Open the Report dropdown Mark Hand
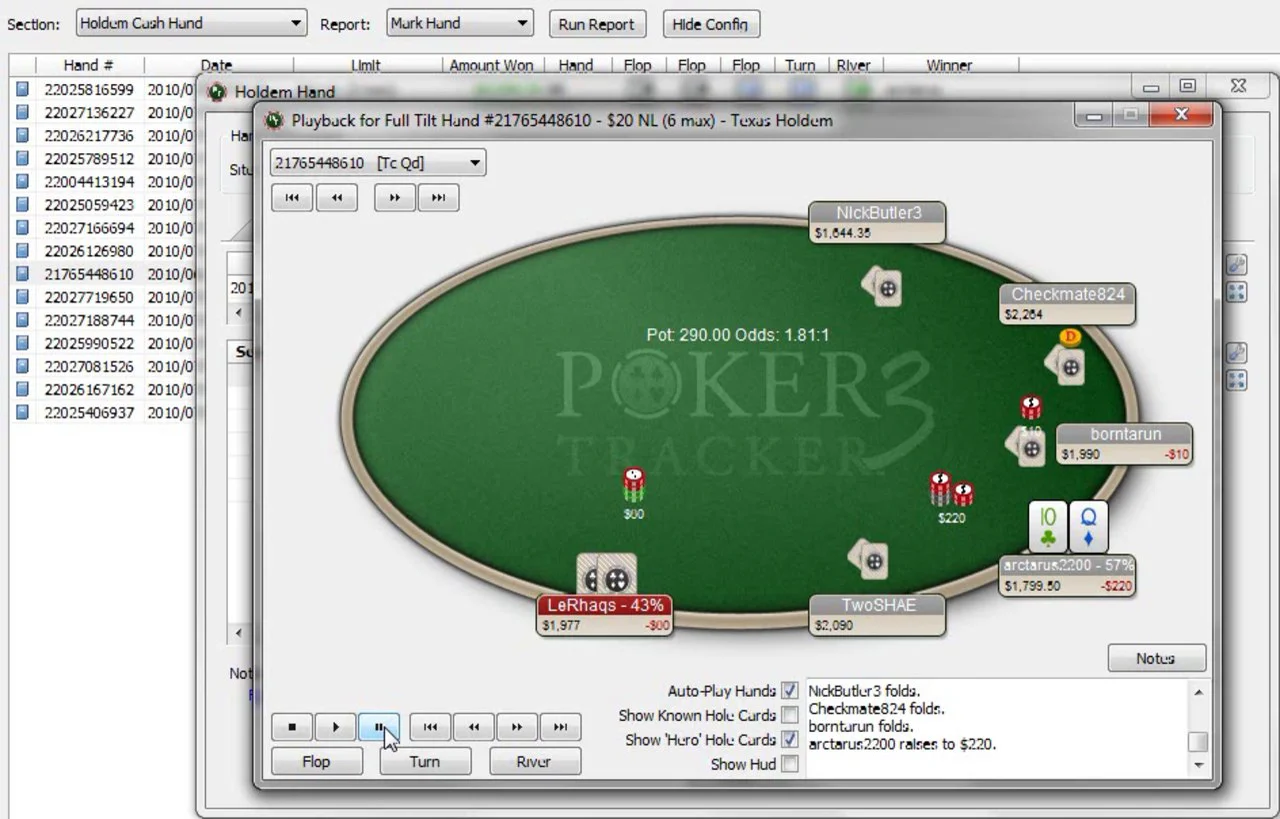1280x819 pixels. (459, 23)
